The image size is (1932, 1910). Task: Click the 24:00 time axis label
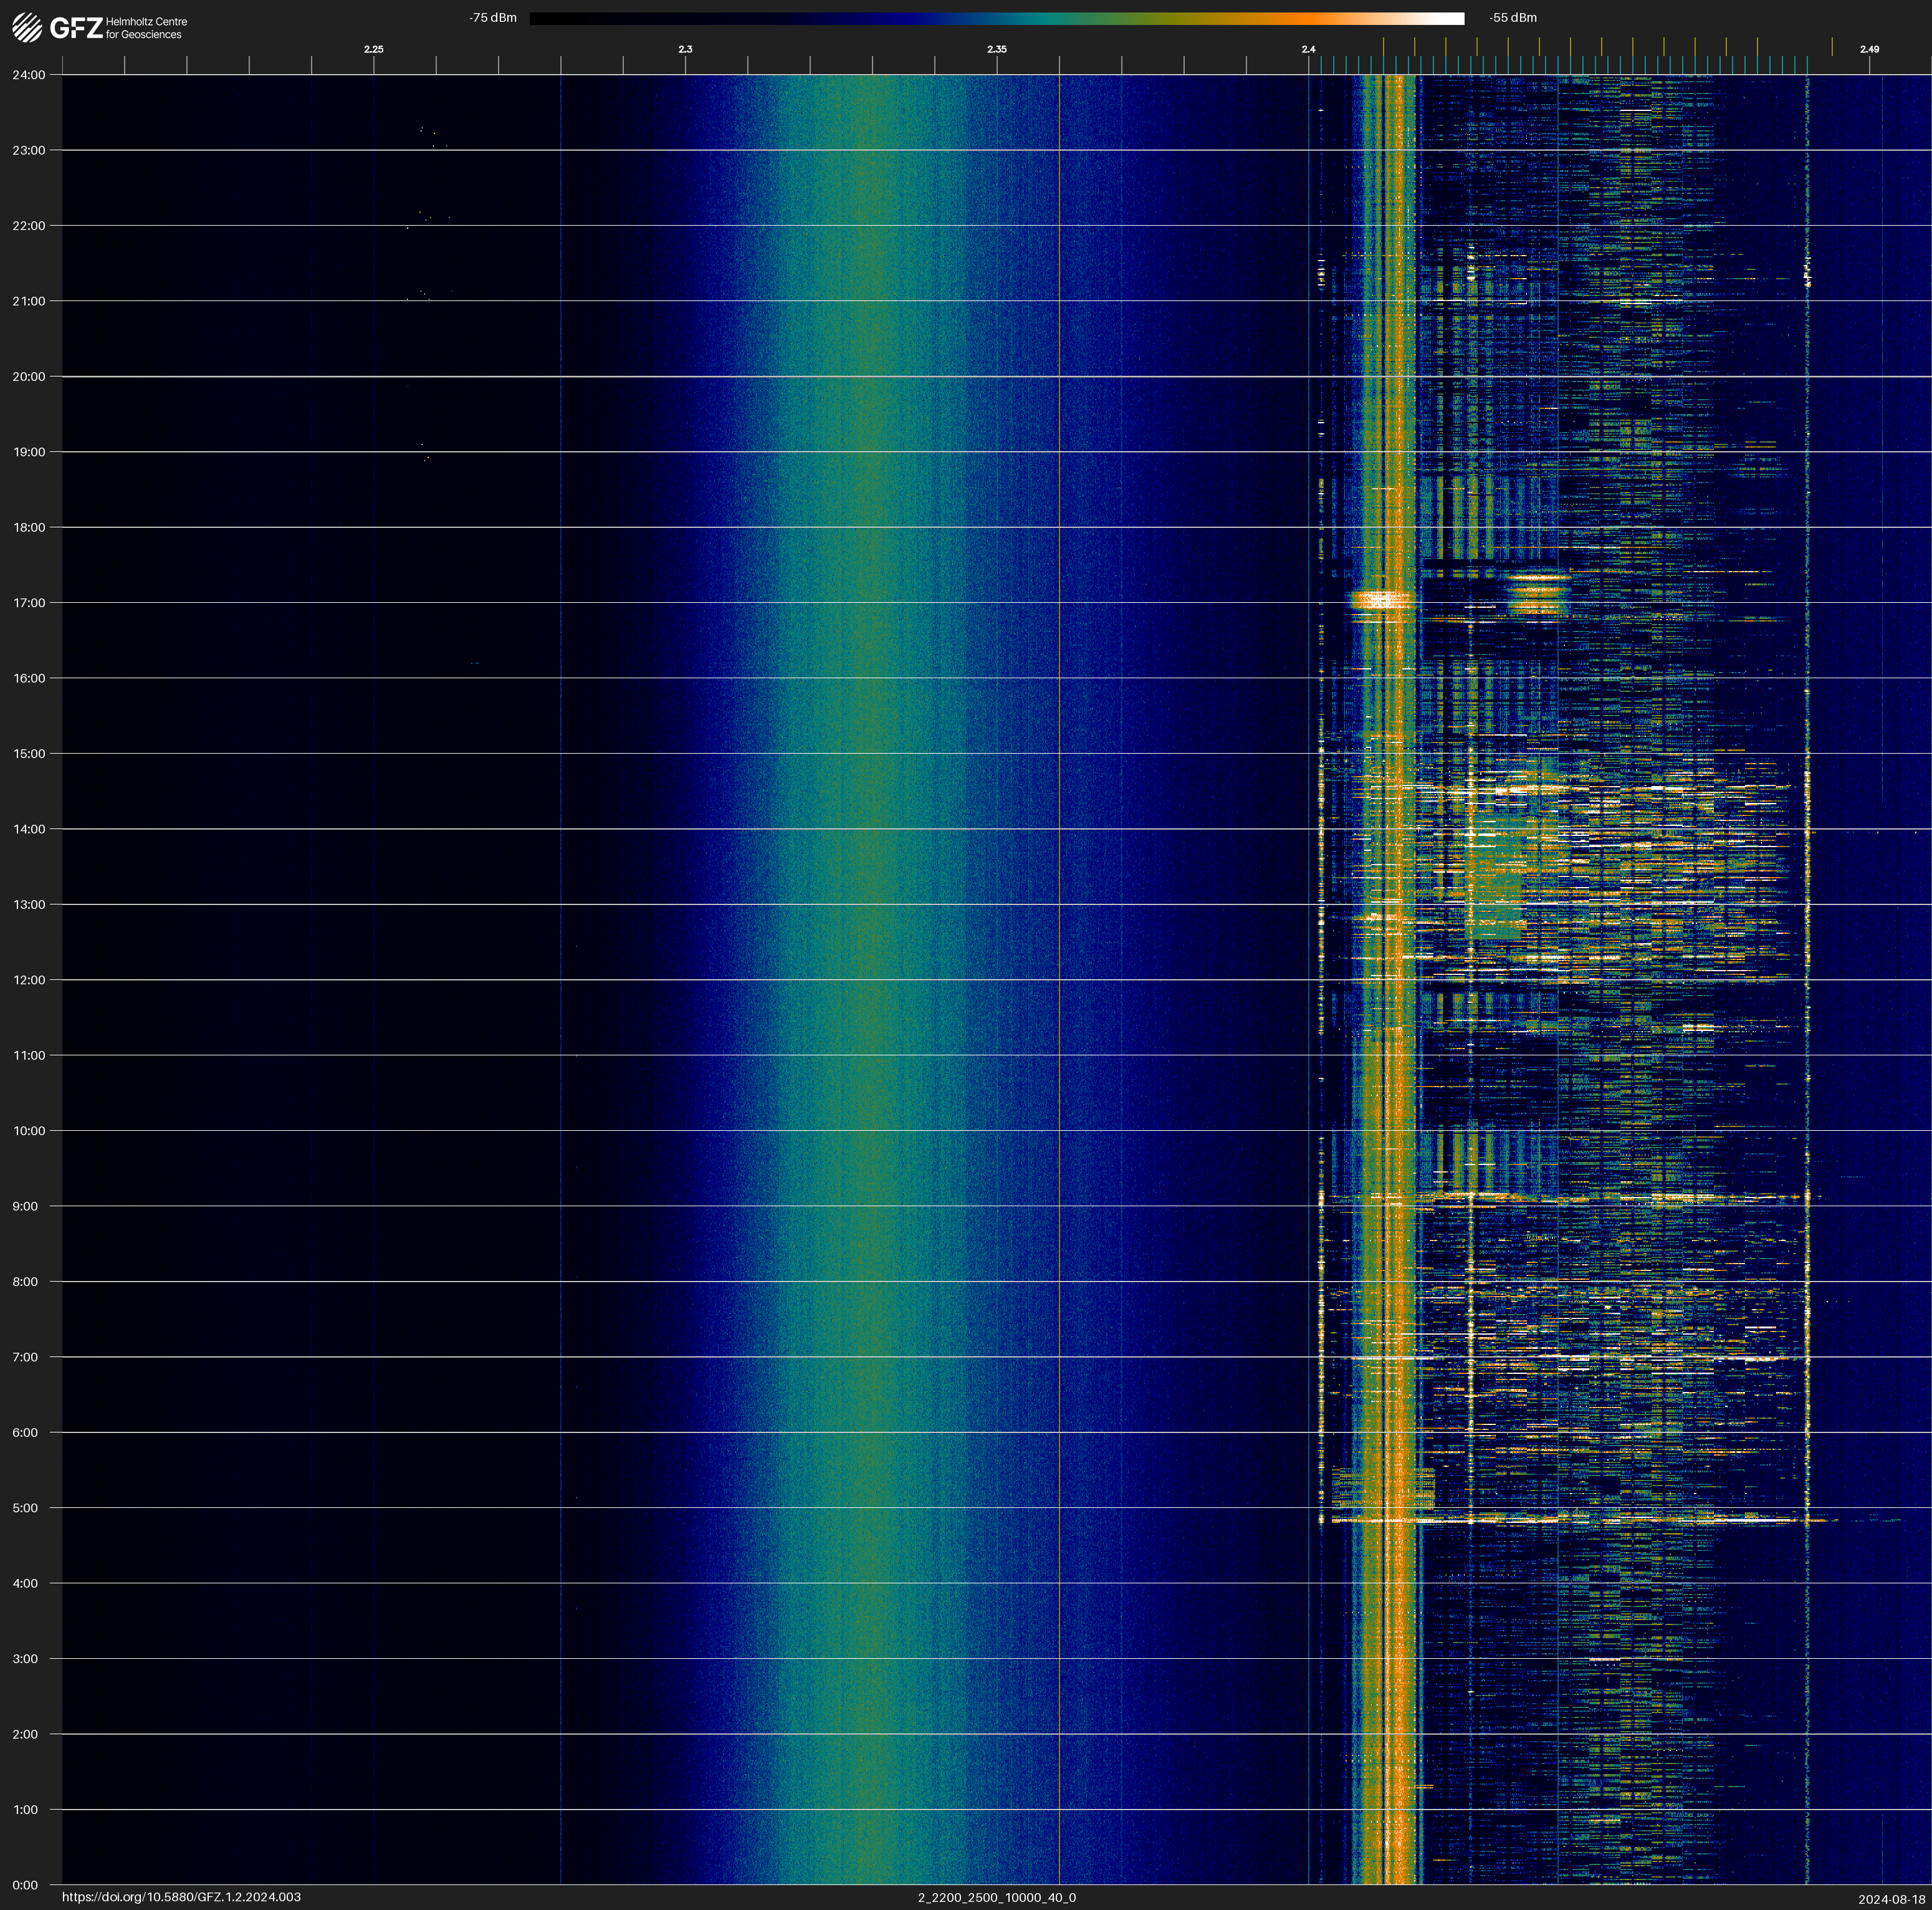[29, 75]
